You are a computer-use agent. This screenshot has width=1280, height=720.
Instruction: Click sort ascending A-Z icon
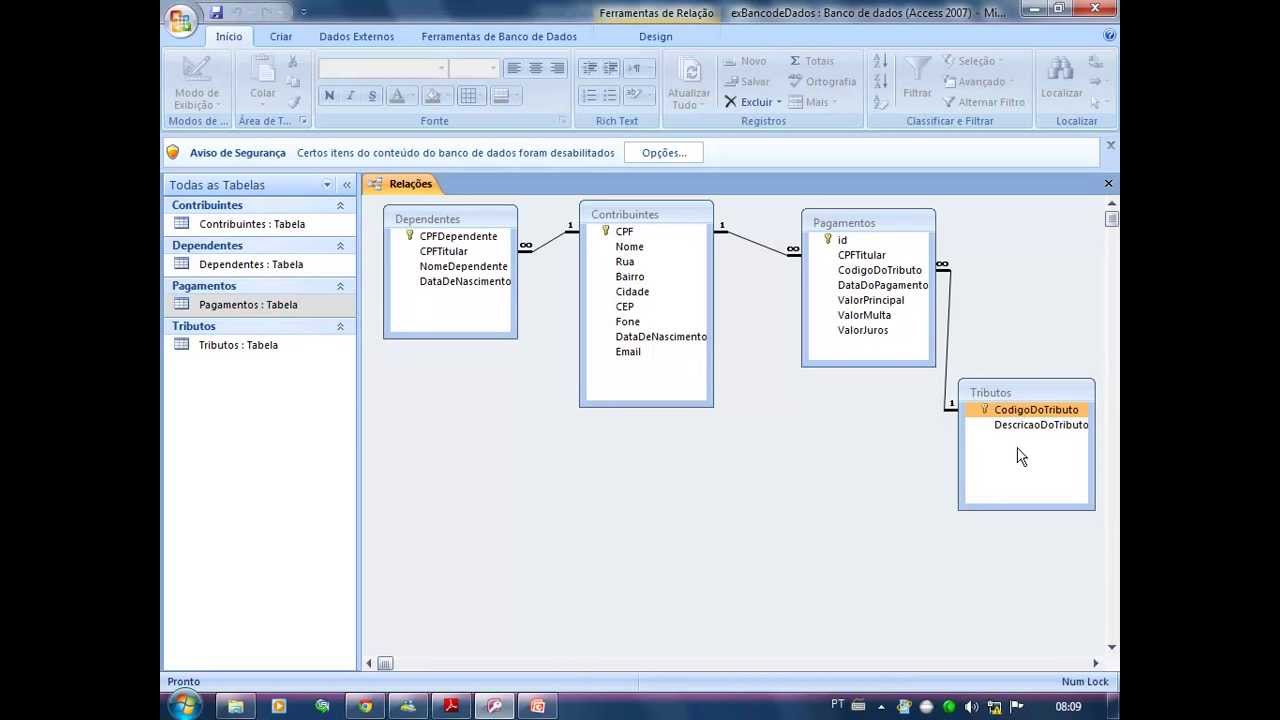point(880,62)
